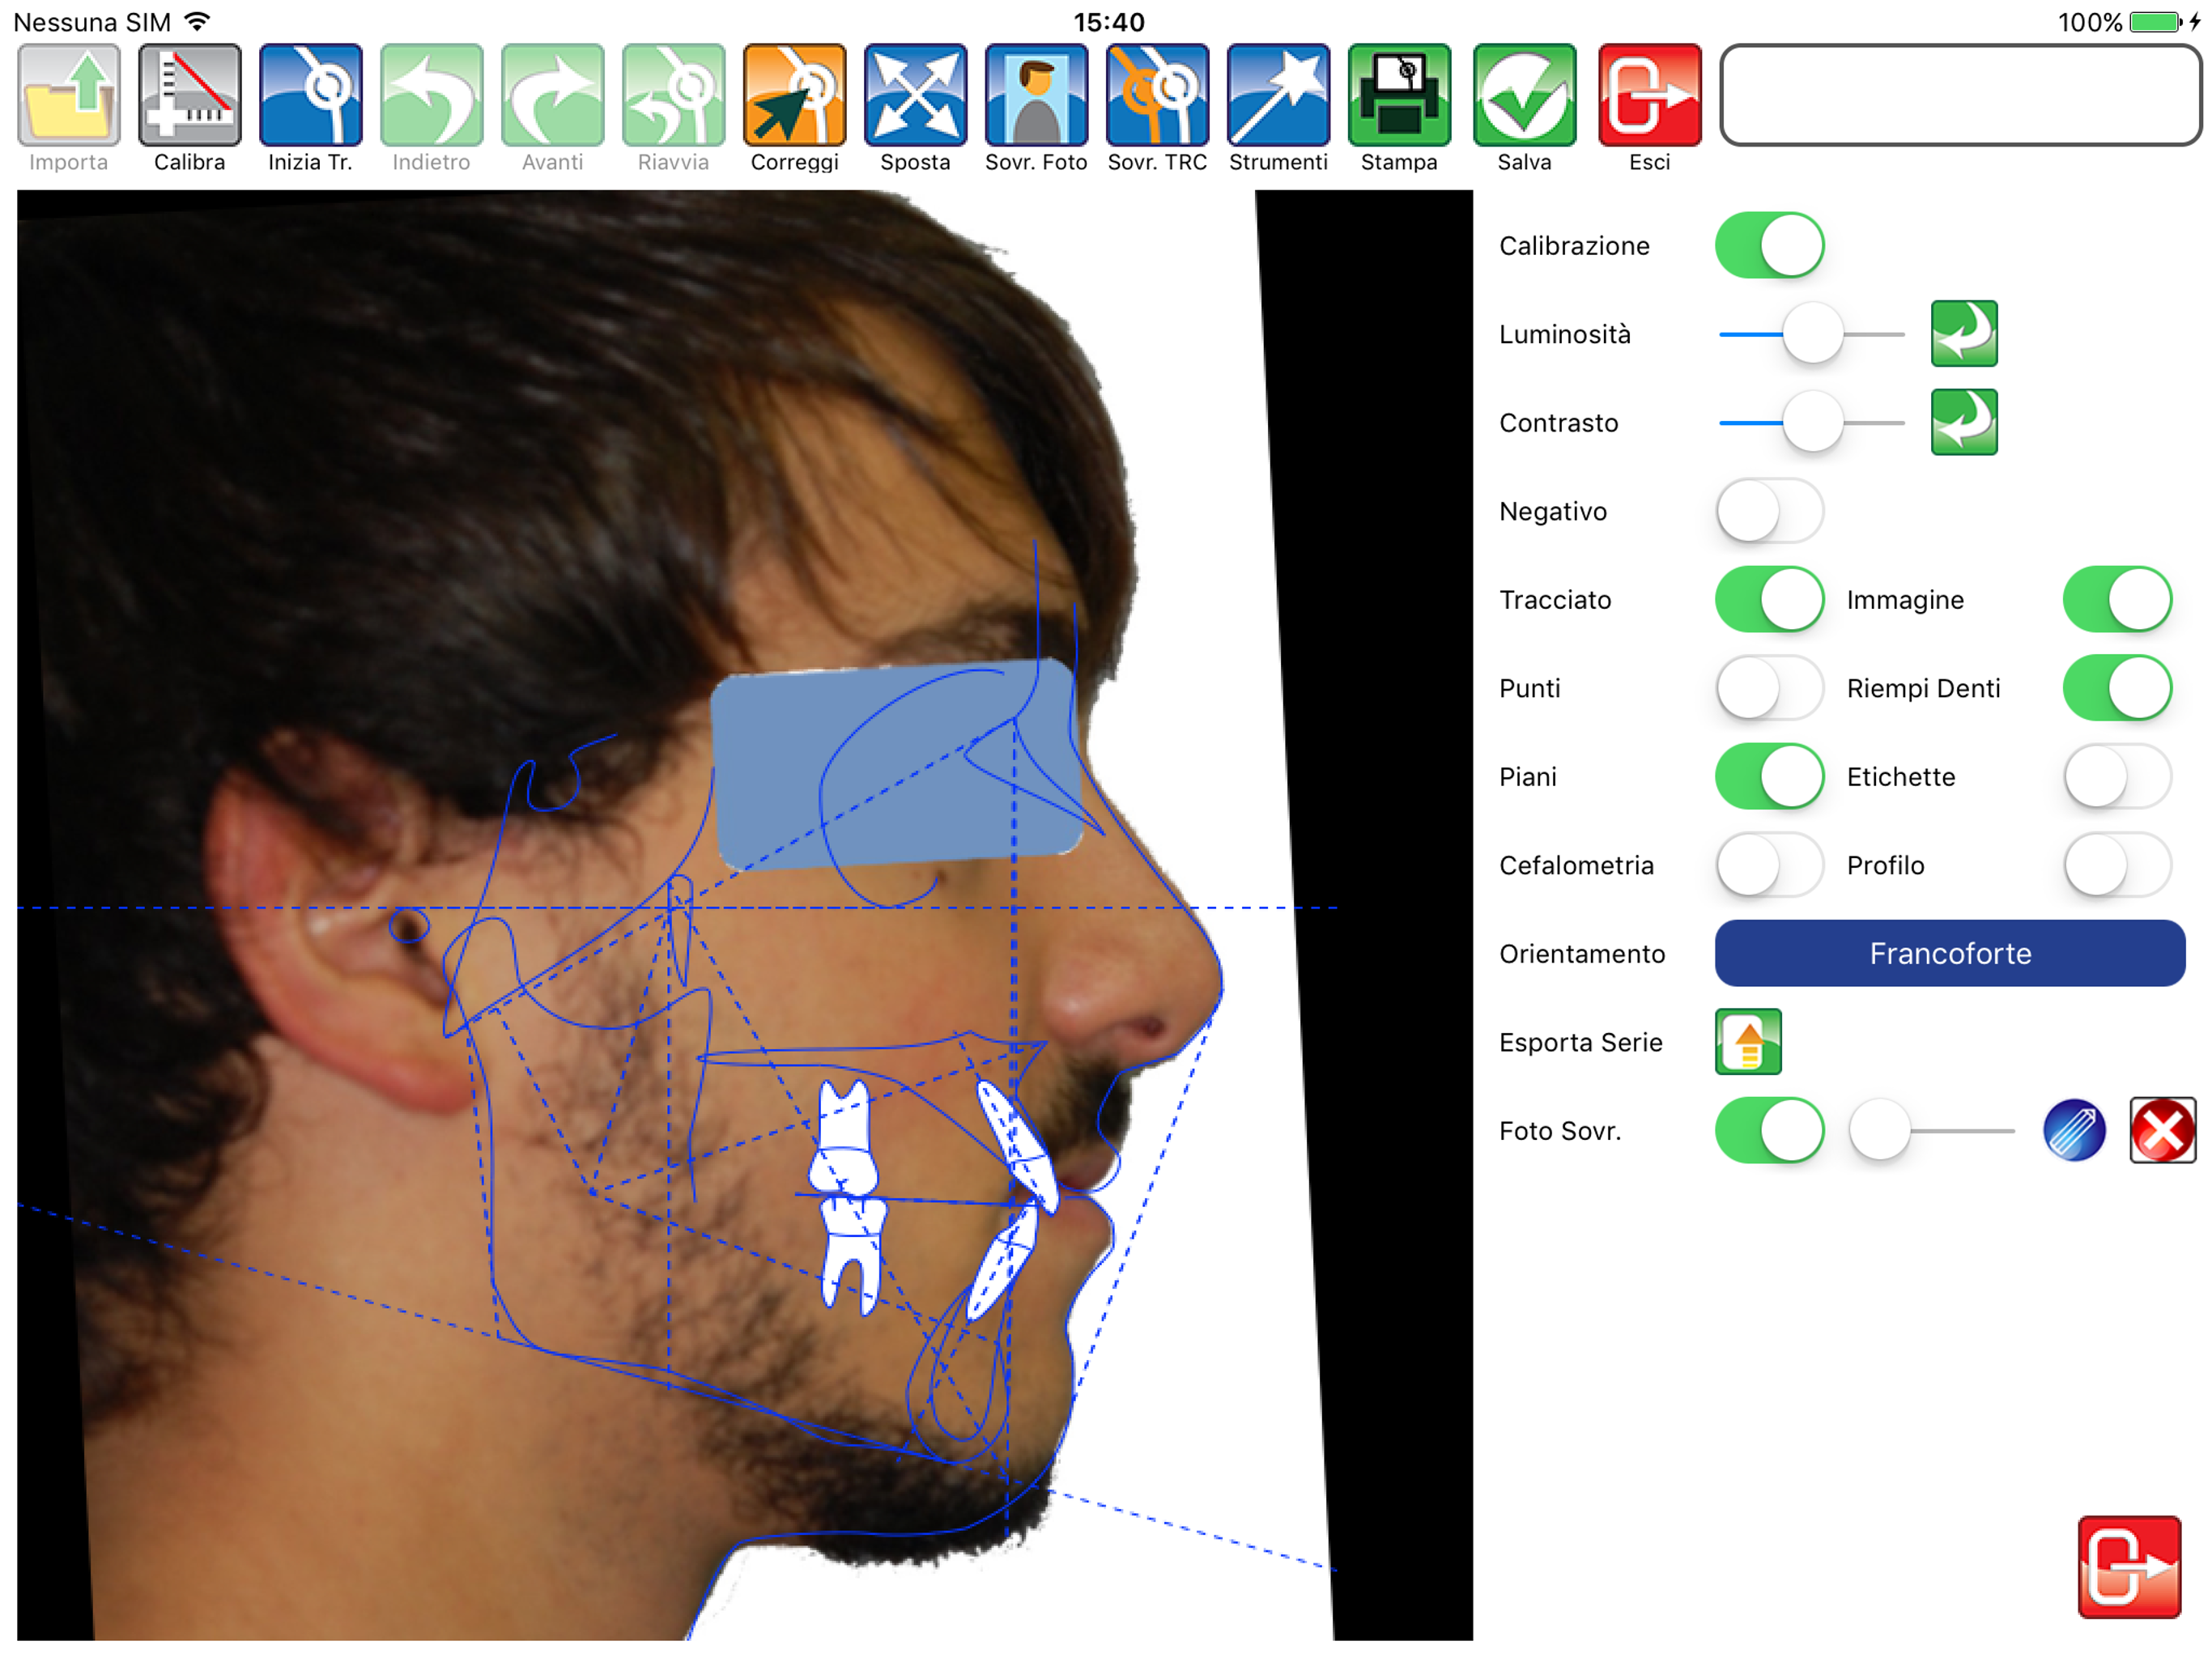The height and width of the screenshot is (1658, 2212).
Task: Open the Sovr. TRC superimposition tool
Action: coord(1157,96)
